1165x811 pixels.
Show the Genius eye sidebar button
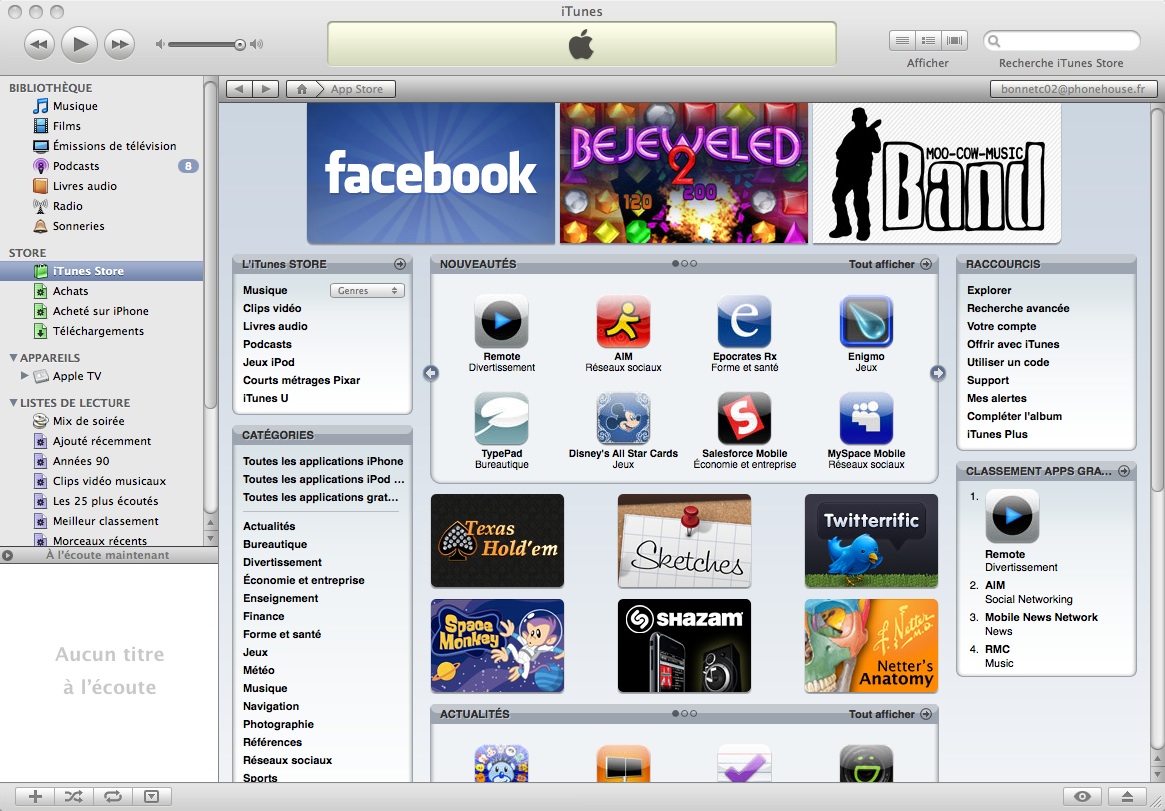(1083, 797)
